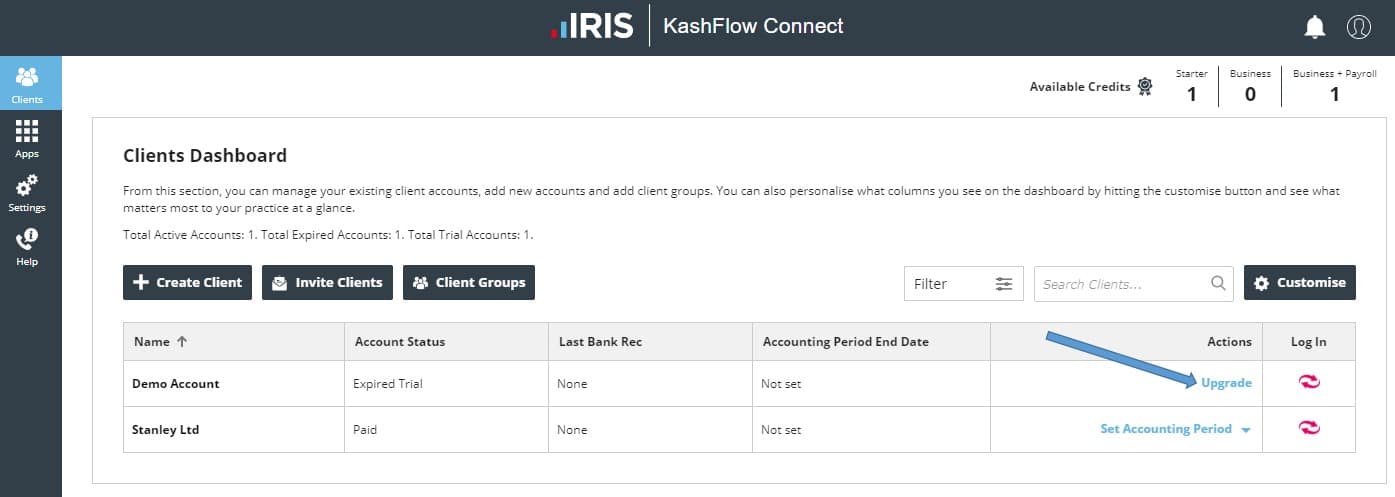Go to Settings in the sidebar

27,192
